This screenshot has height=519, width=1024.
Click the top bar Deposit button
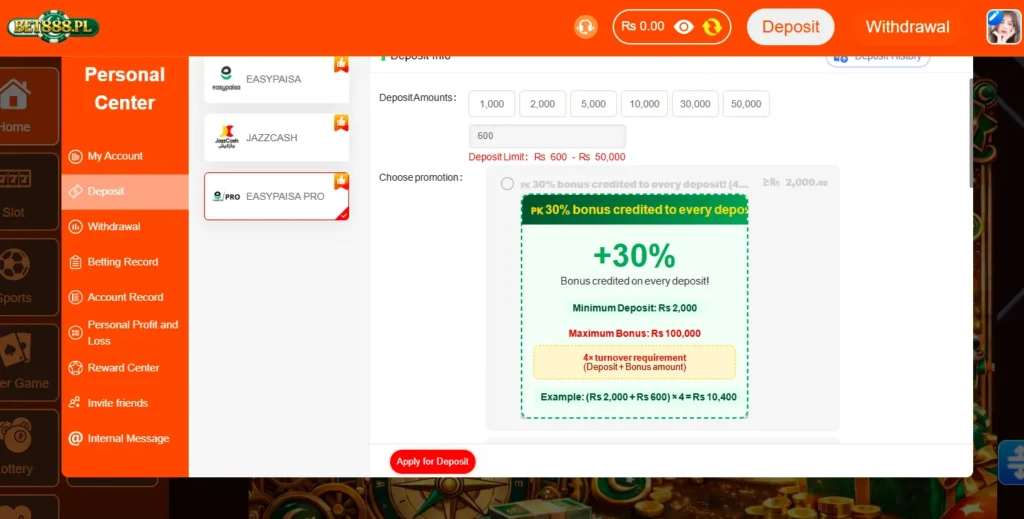coord(790,27)
